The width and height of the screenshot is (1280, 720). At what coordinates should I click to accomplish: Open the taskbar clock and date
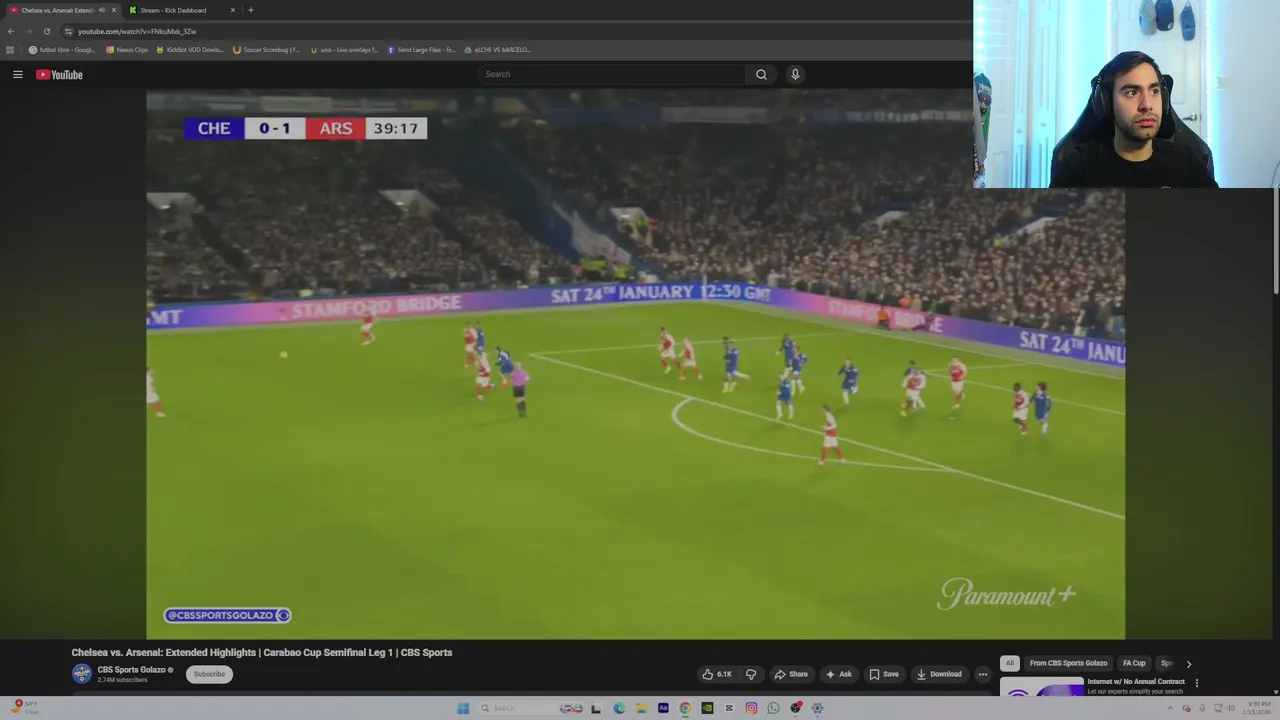(1256, 708)
